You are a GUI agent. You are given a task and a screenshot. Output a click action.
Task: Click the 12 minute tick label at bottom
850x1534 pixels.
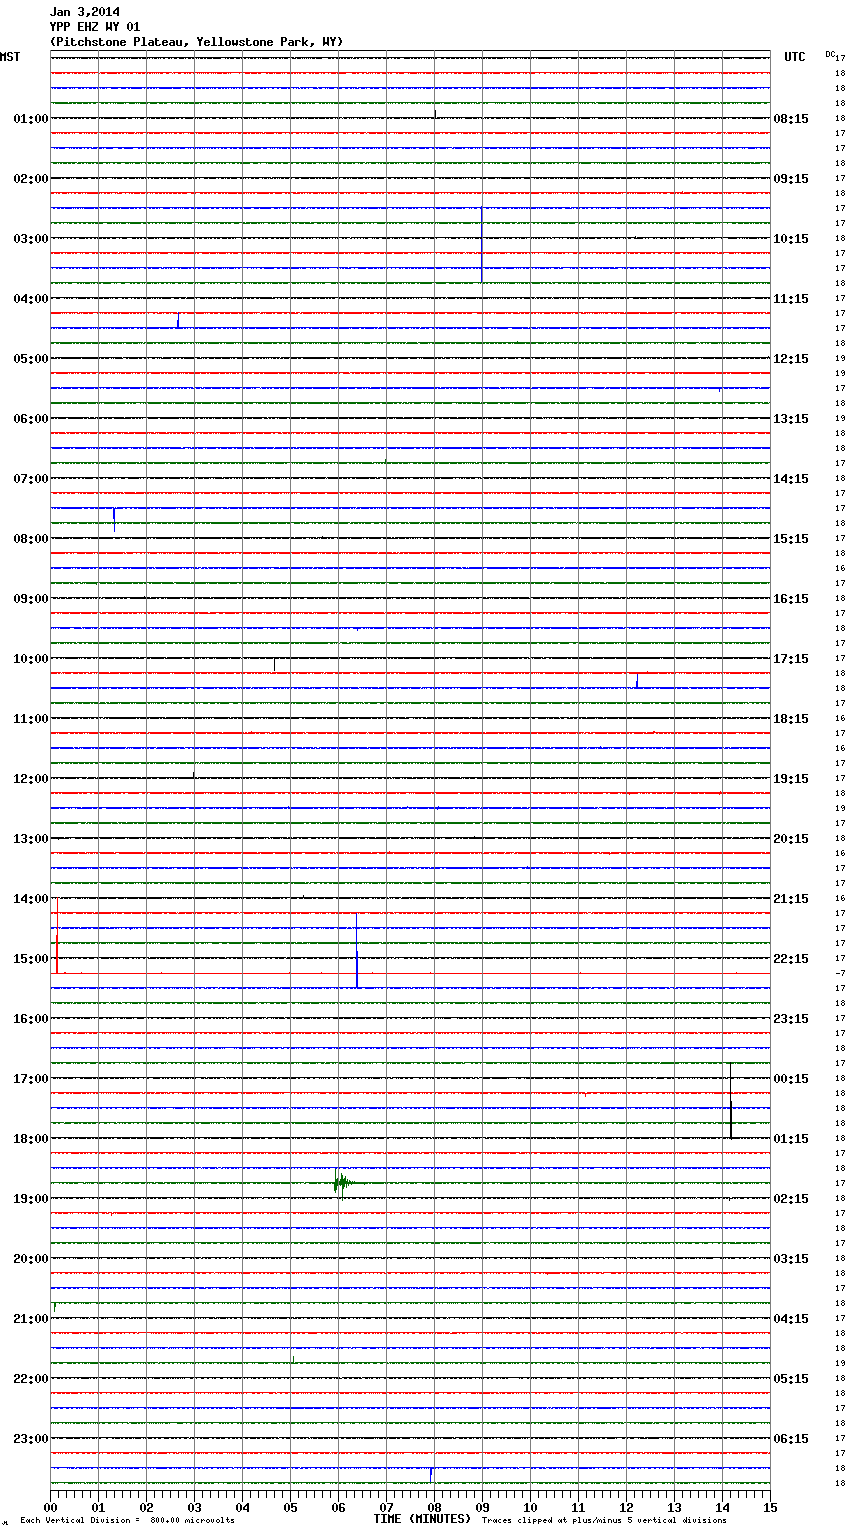coord(626,1506)
